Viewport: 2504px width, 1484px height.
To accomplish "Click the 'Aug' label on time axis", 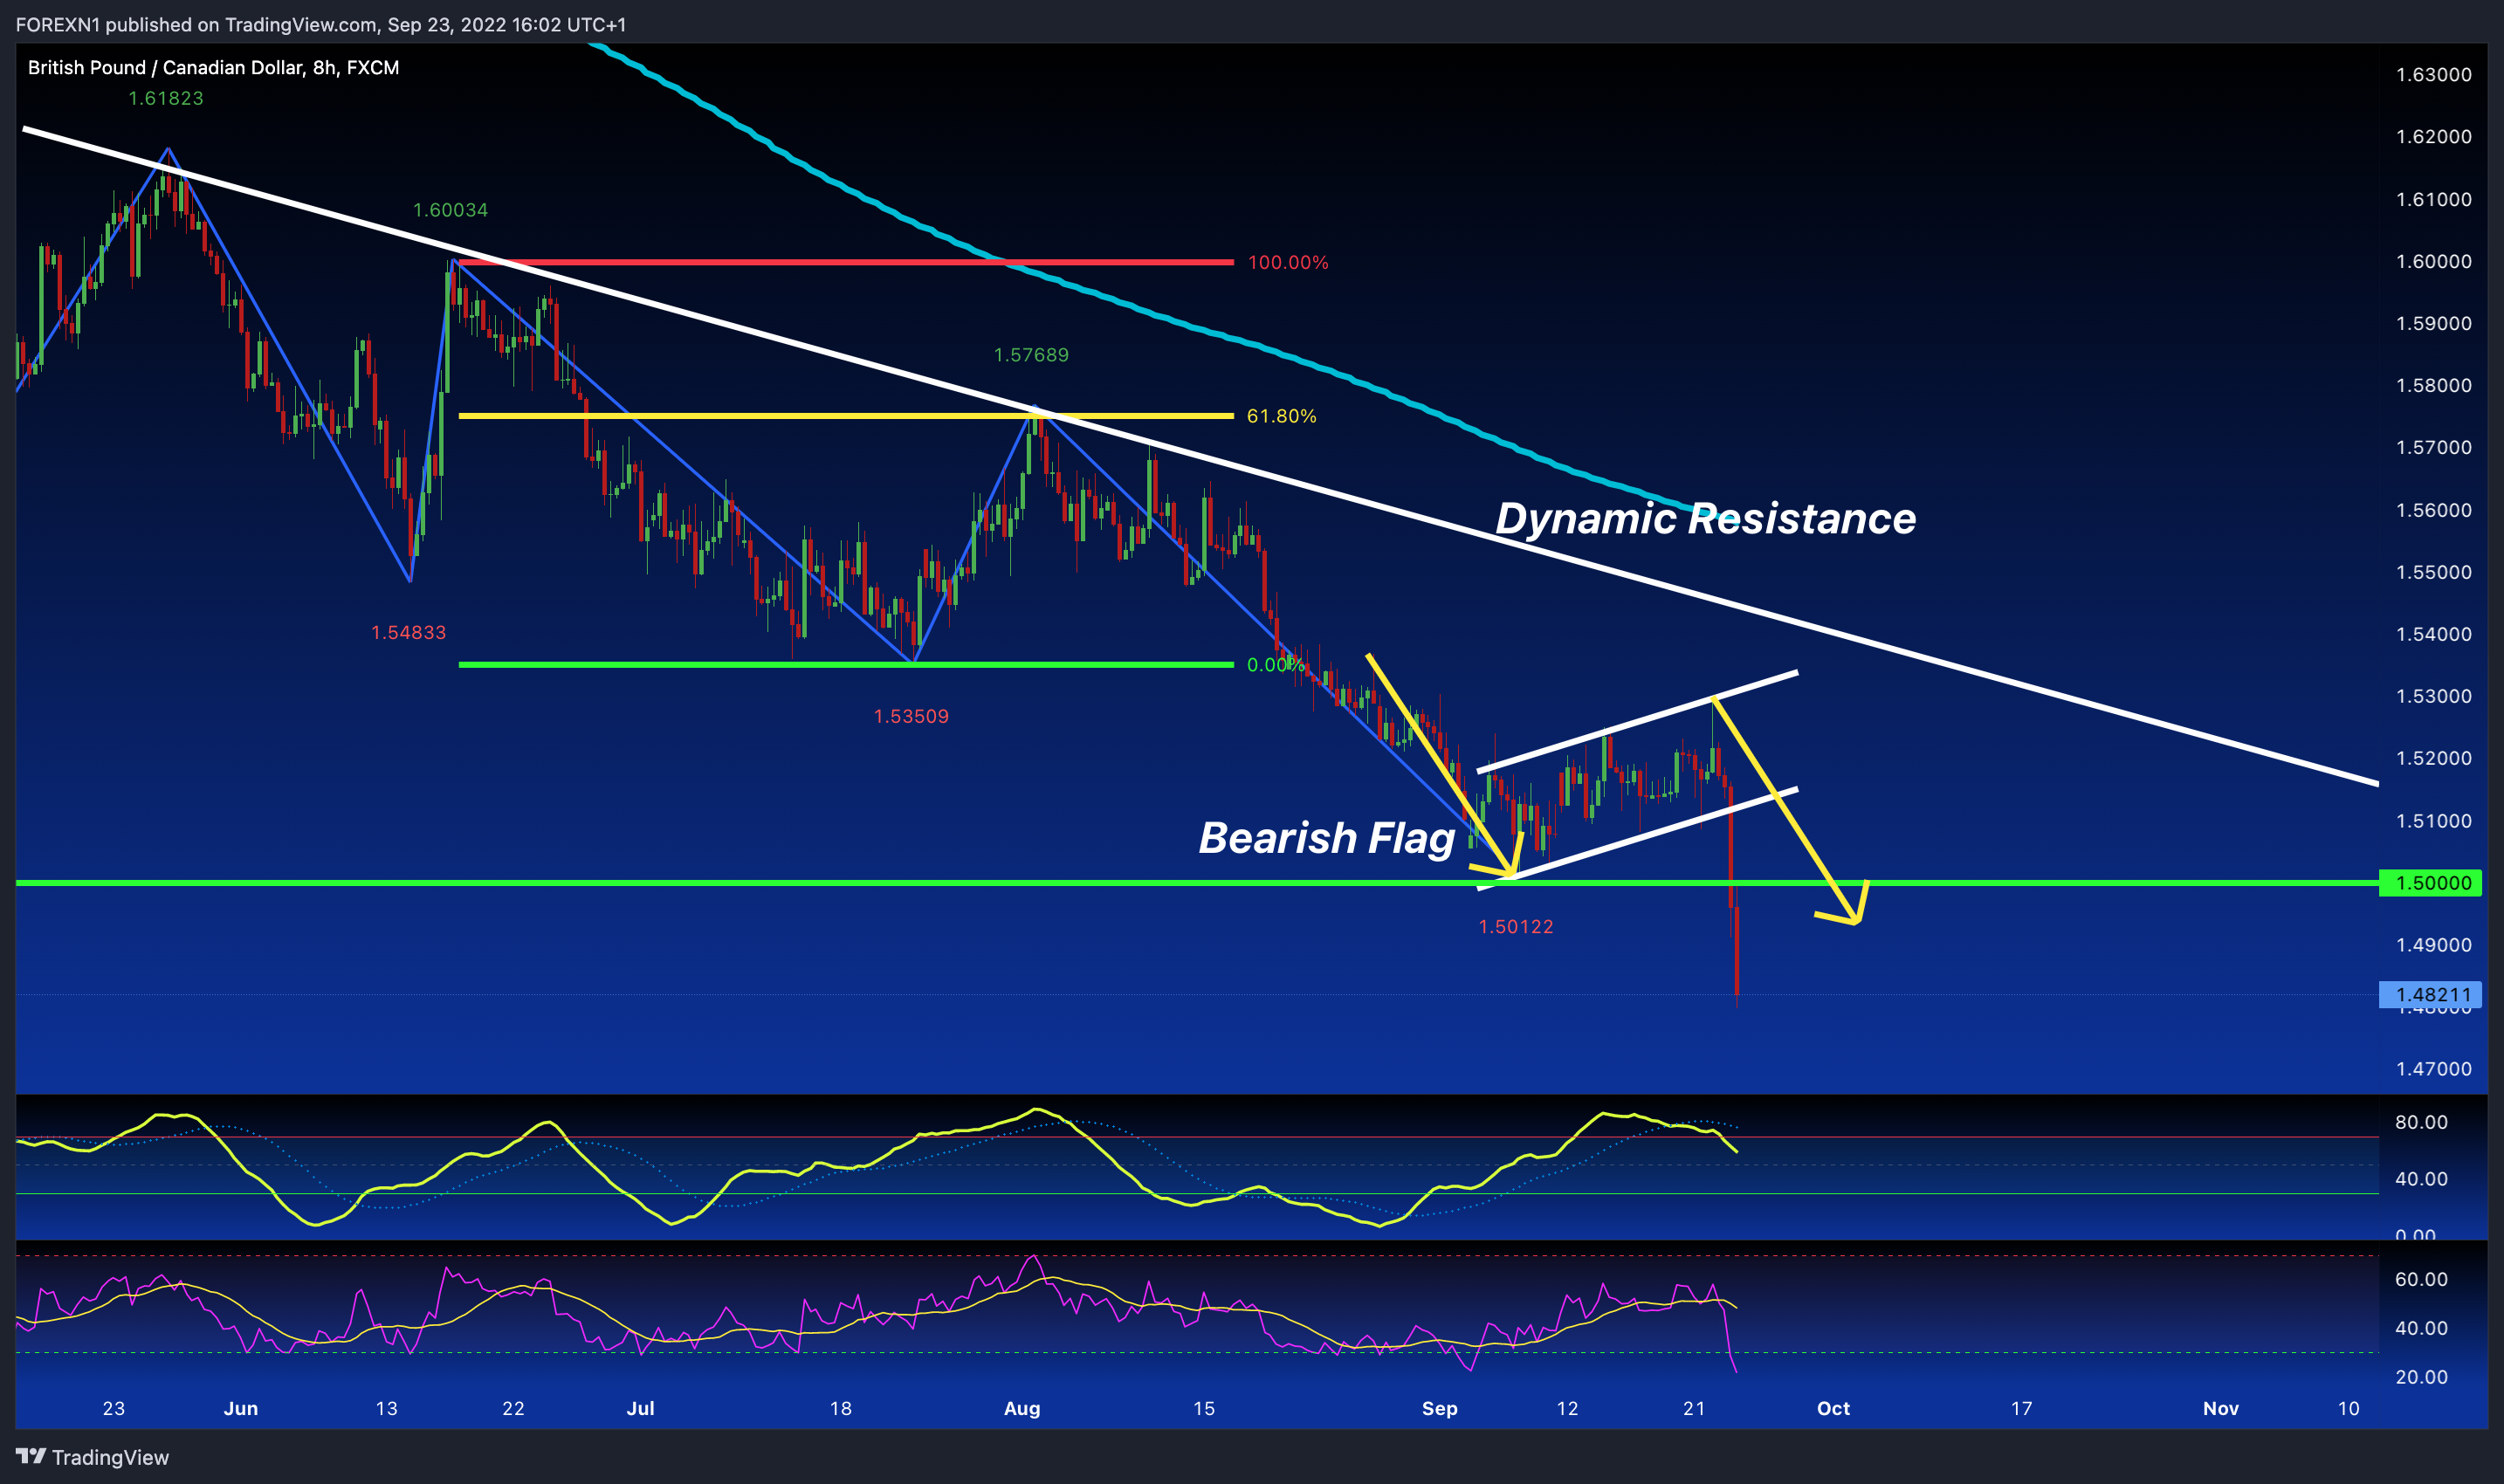I will click(1022, 1409).
